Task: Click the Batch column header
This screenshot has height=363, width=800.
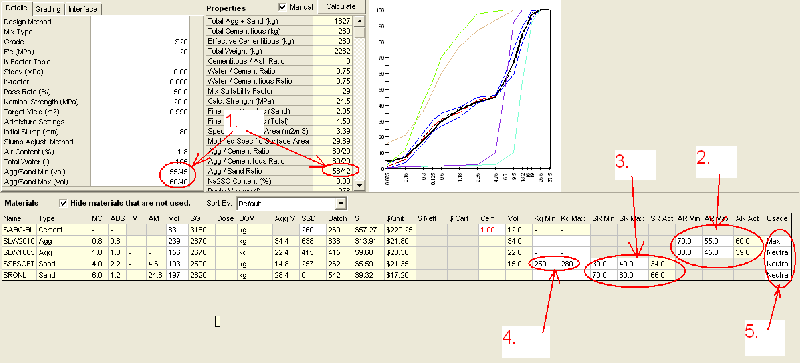Action: [x=337, y=219]
